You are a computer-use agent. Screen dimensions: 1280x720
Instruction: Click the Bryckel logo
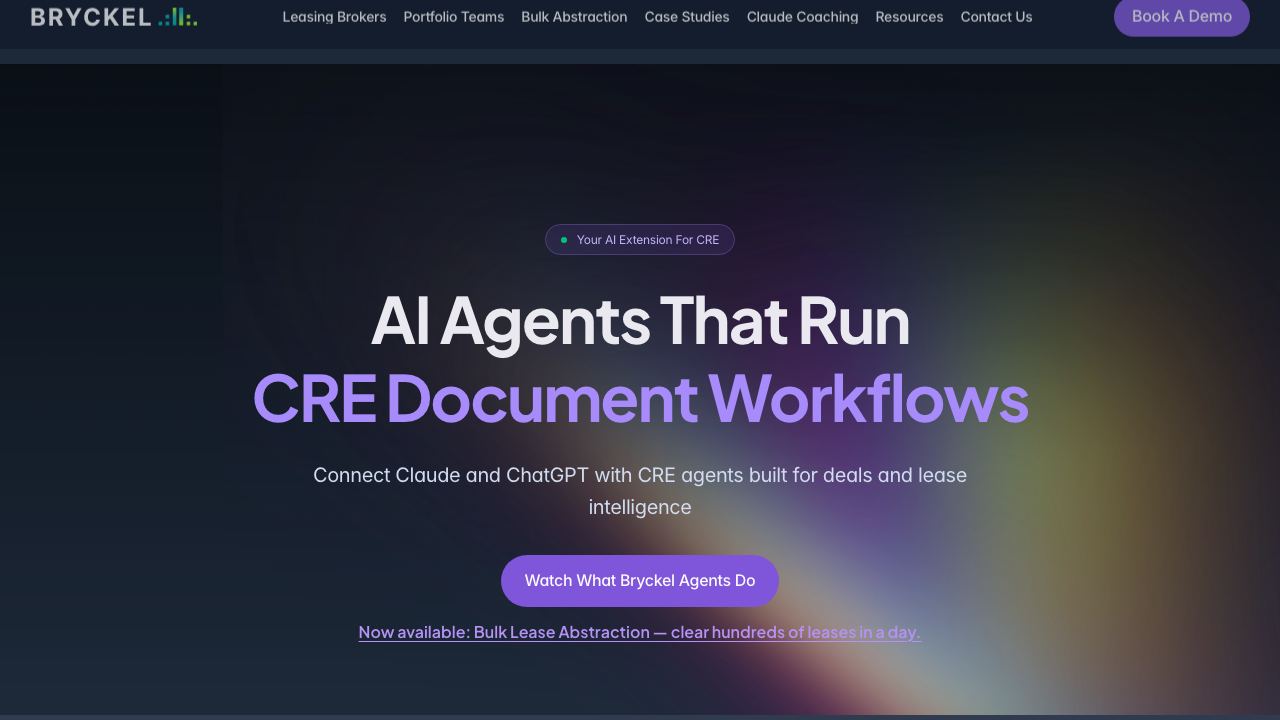pos(114,17)
